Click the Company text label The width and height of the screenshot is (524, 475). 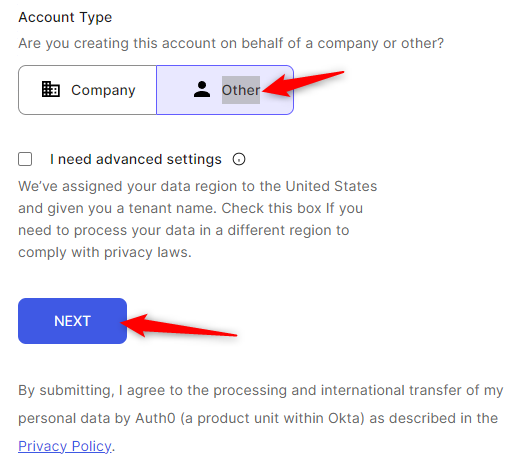[x=103, y=90]
